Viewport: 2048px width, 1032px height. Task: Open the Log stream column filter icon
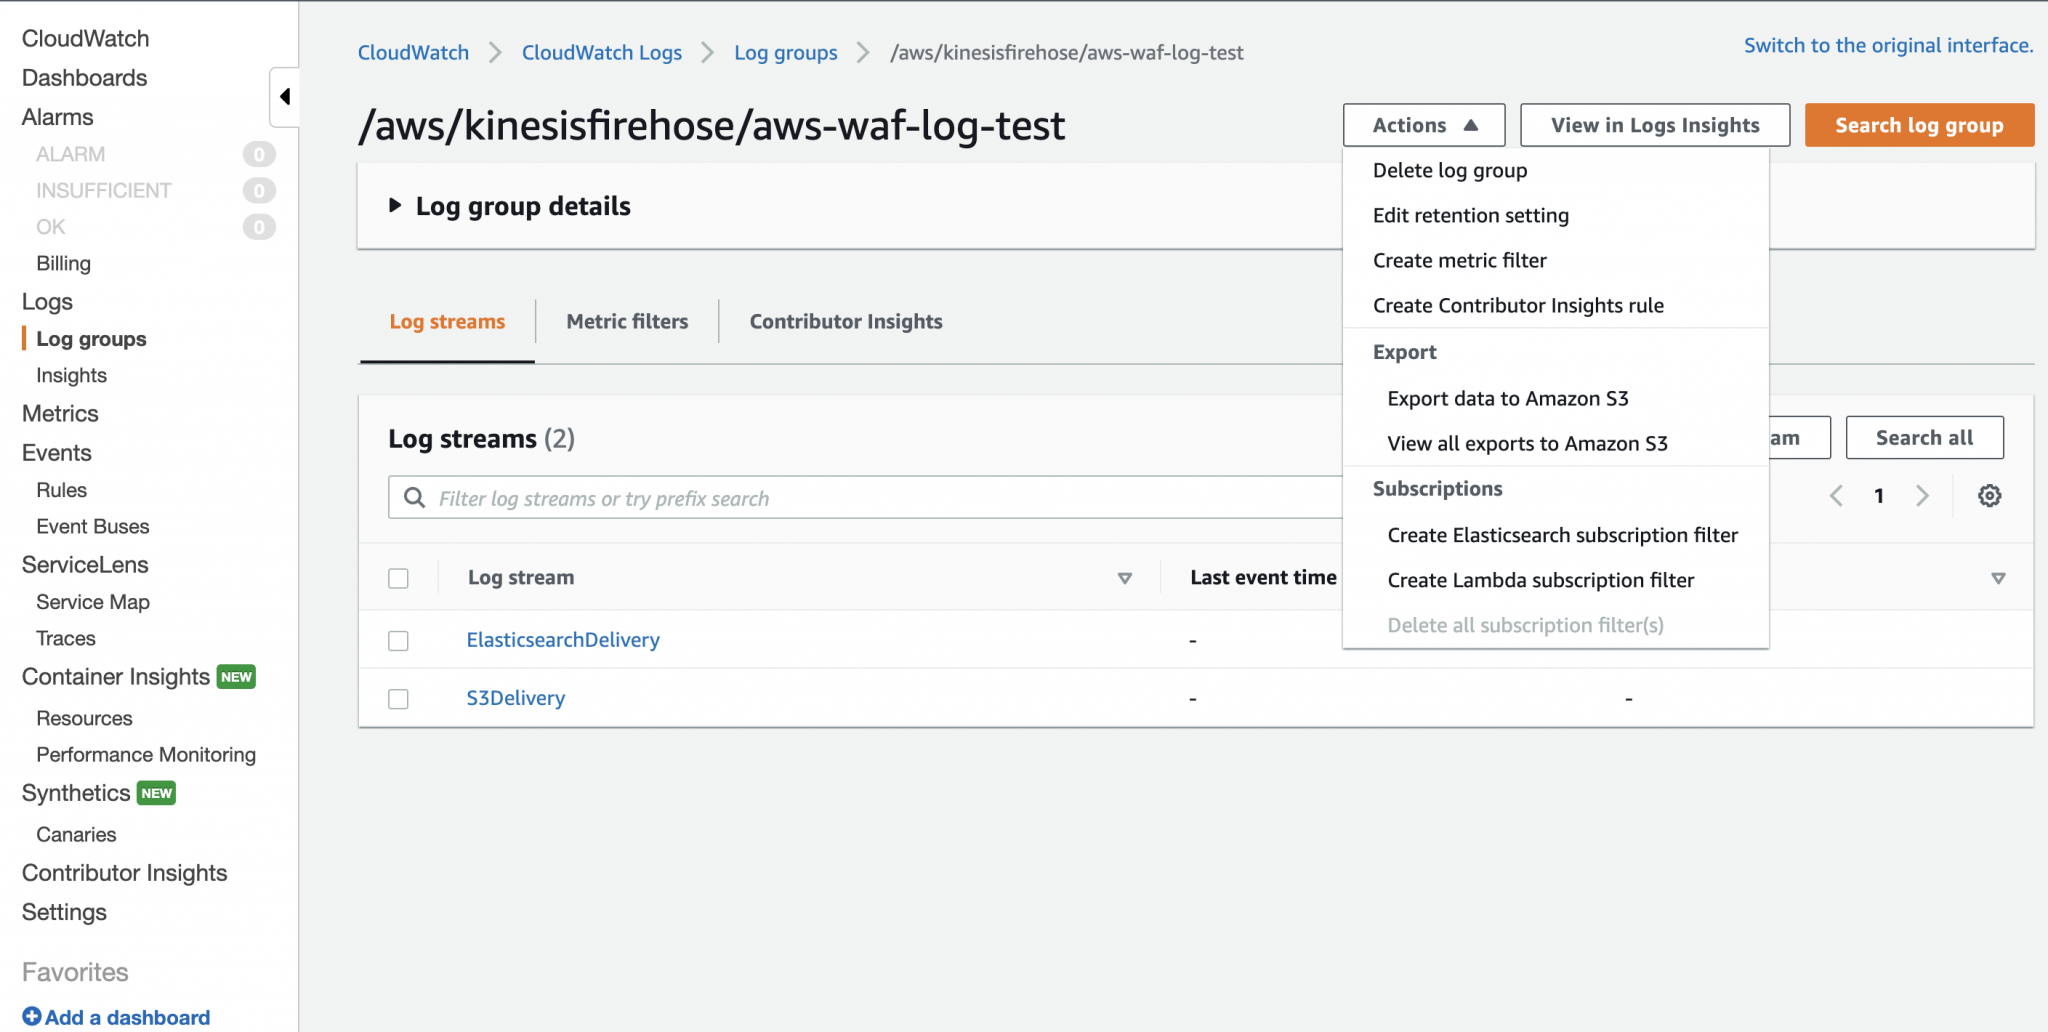(x=1125, y=578)
